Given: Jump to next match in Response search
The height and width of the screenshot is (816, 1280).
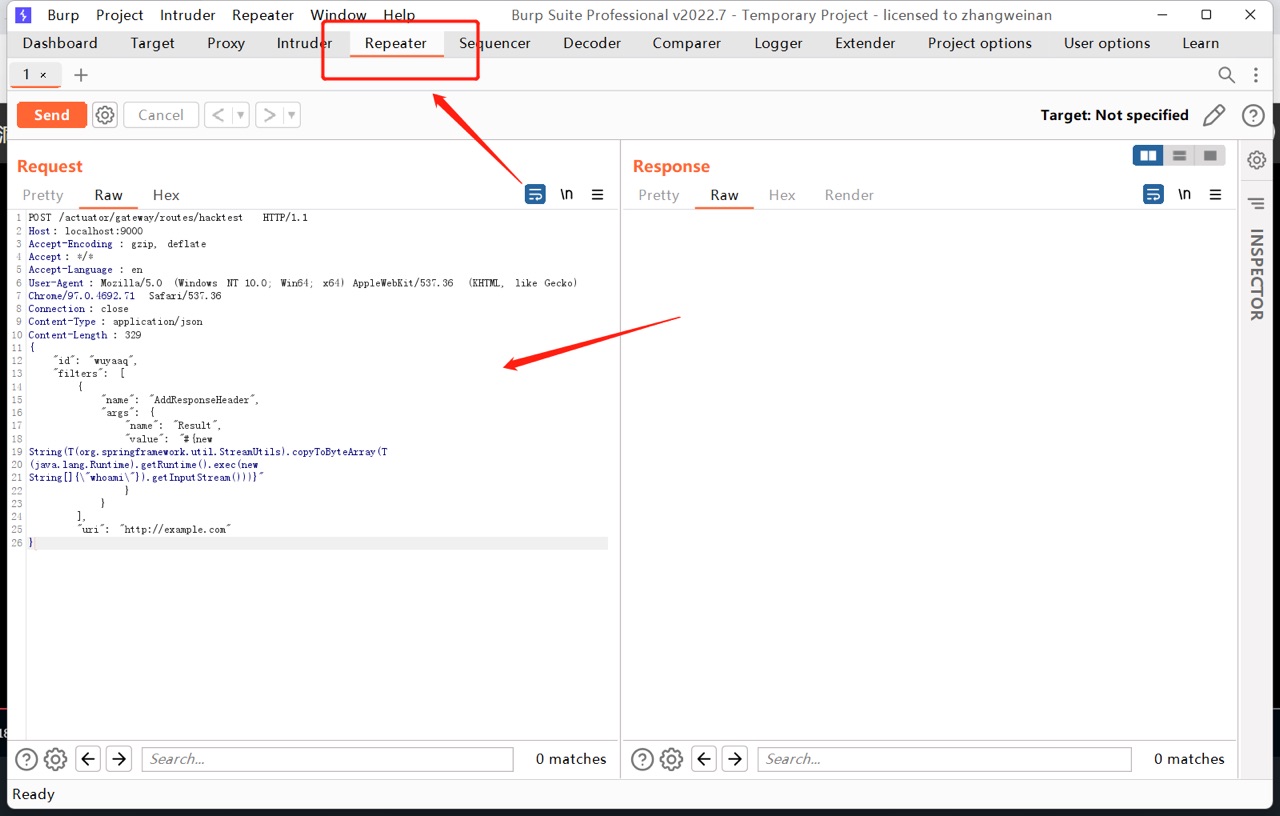Looking at the screenshot, I should pyautogui.click(x=735, y=759).
